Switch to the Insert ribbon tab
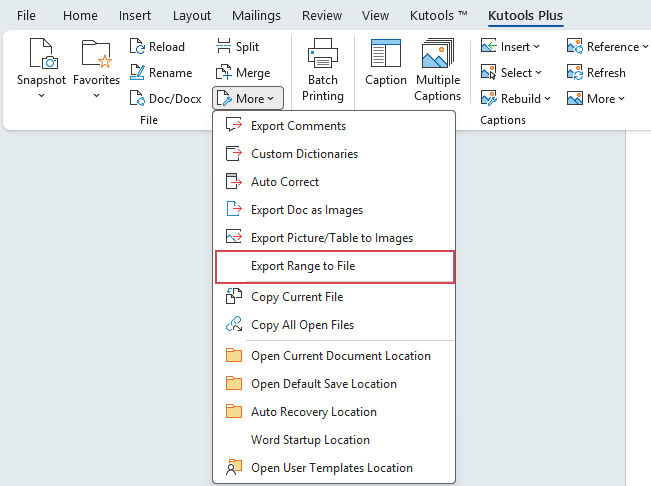Image resolution: width=651 pixels, height=486 pixels. [135, 16]
